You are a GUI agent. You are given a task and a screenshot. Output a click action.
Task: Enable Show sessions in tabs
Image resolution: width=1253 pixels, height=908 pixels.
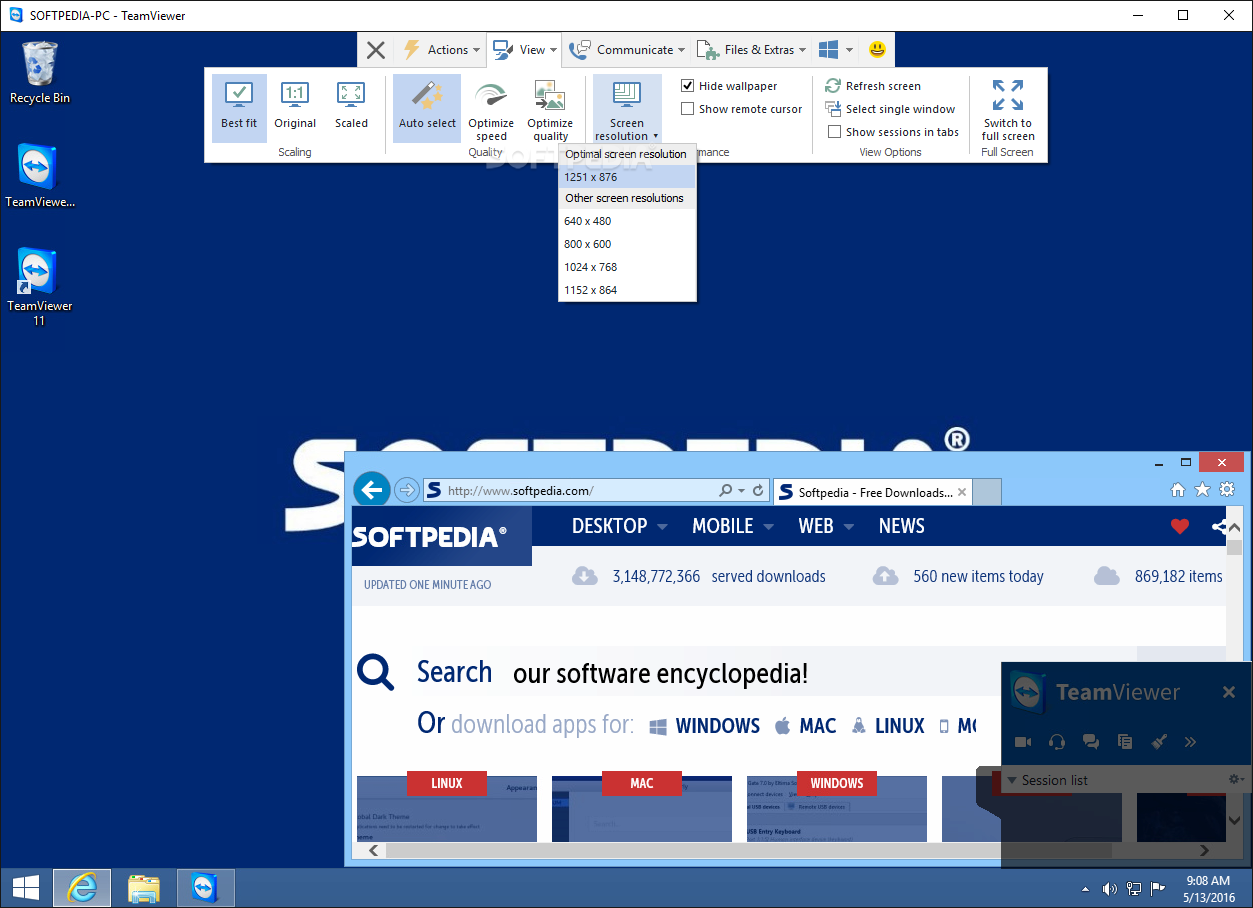(835, 132)
